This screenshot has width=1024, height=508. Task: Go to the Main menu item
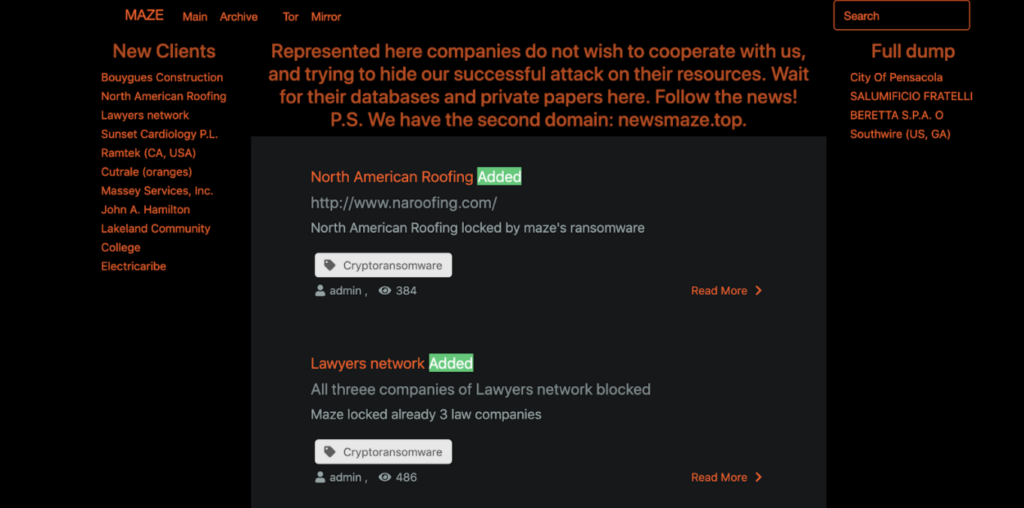click(x=195, y=17)
